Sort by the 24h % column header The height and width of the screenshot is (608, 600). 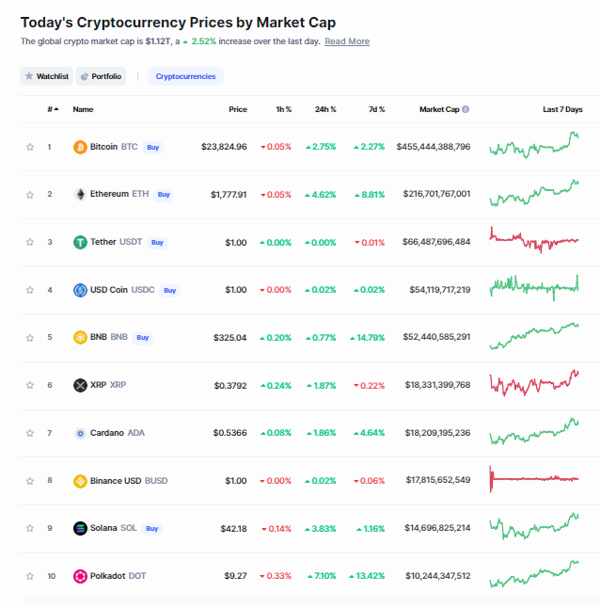325,109
